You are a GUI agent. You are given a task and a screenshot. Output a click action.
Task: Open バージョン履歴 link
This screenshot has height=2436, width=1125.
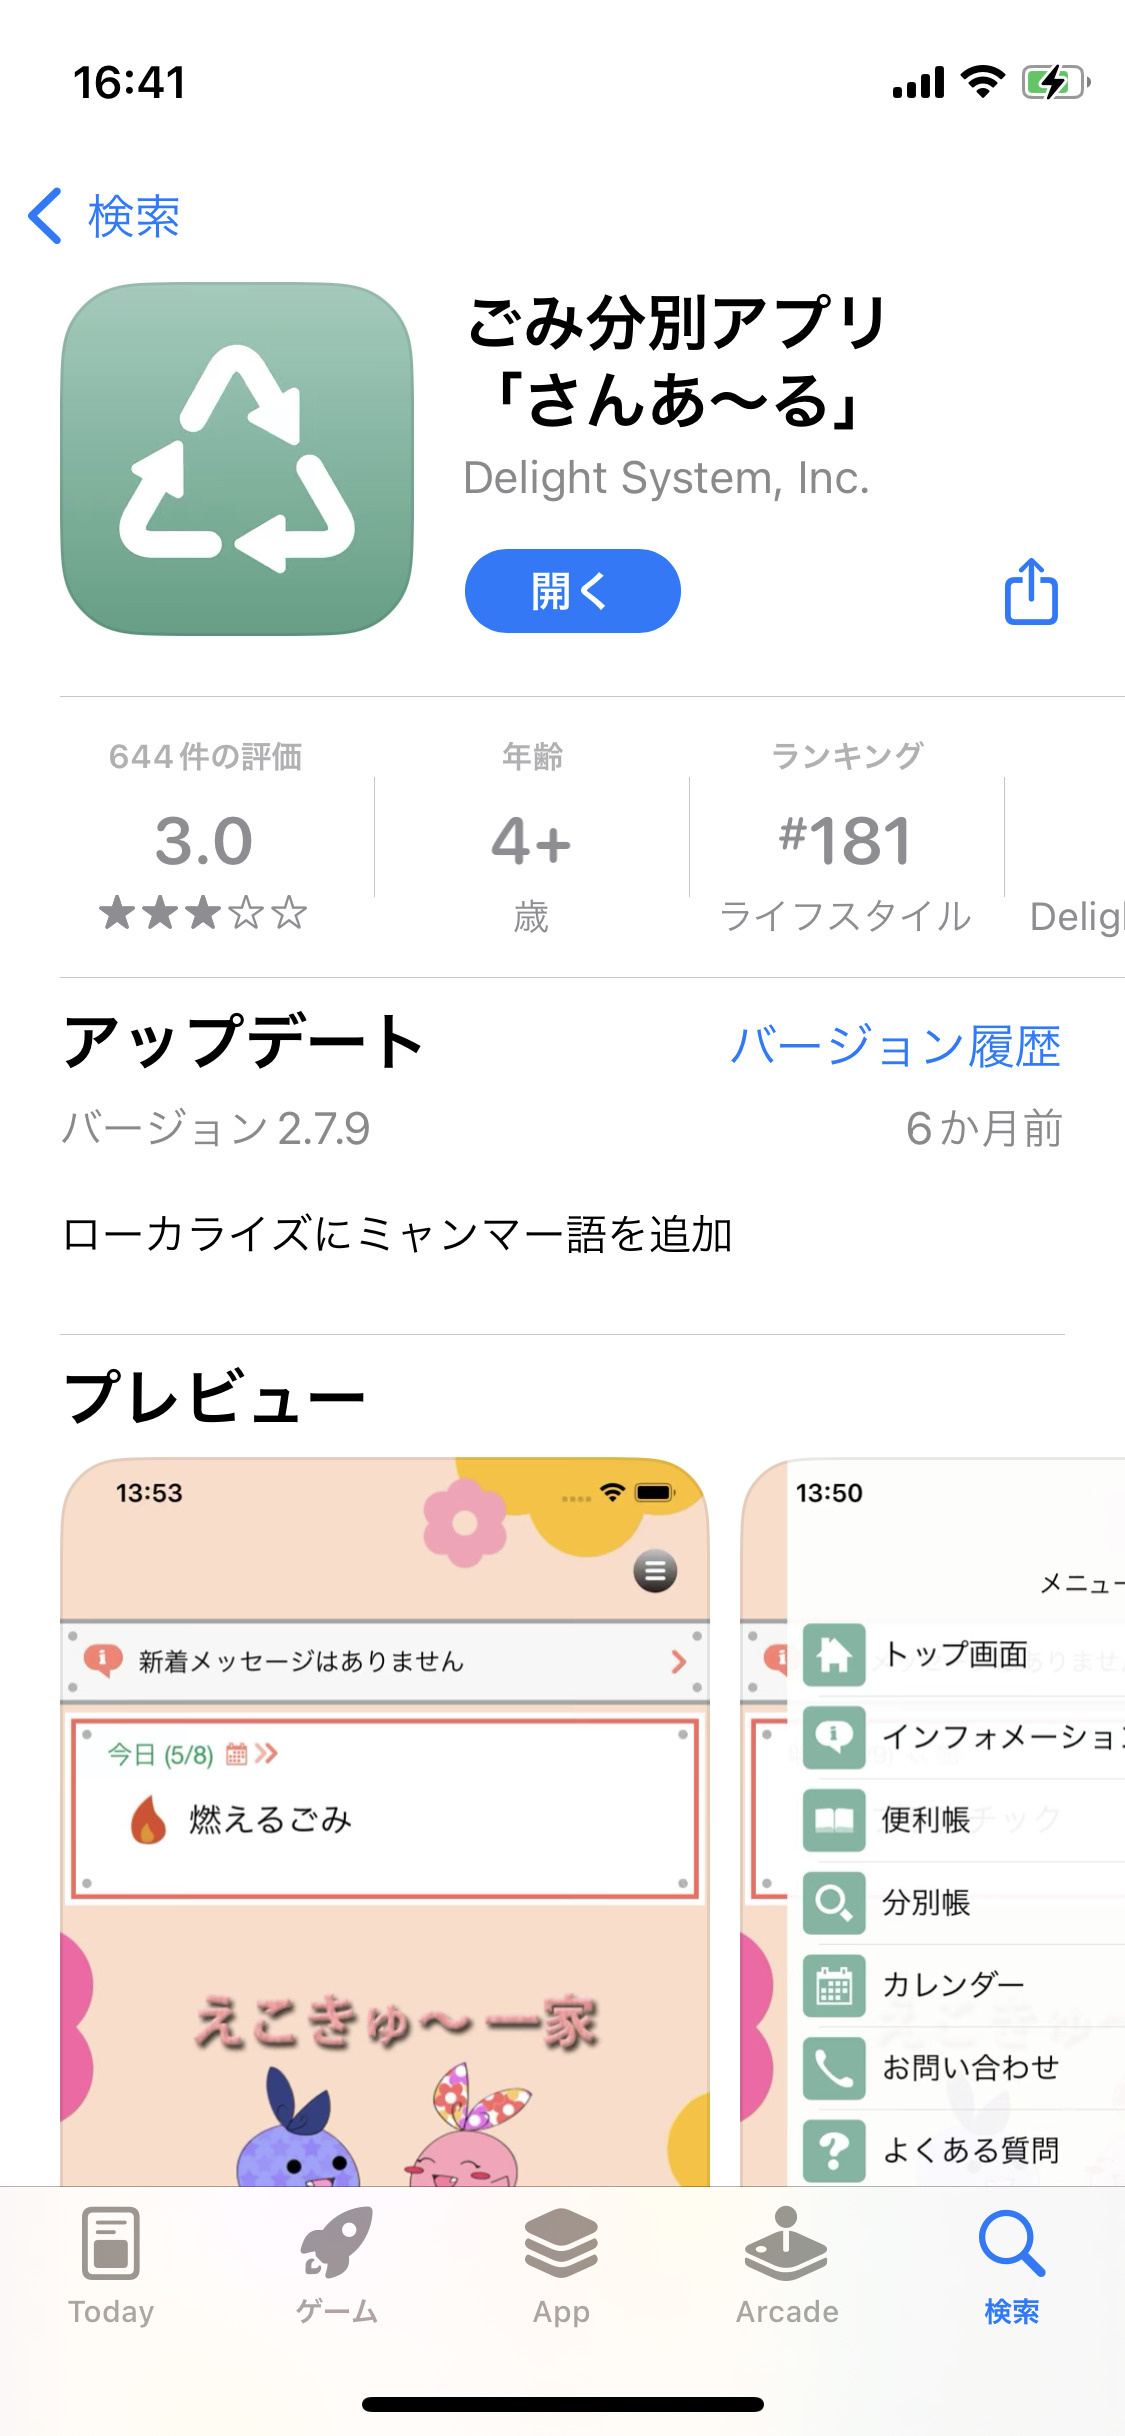tap(895, 1047)
